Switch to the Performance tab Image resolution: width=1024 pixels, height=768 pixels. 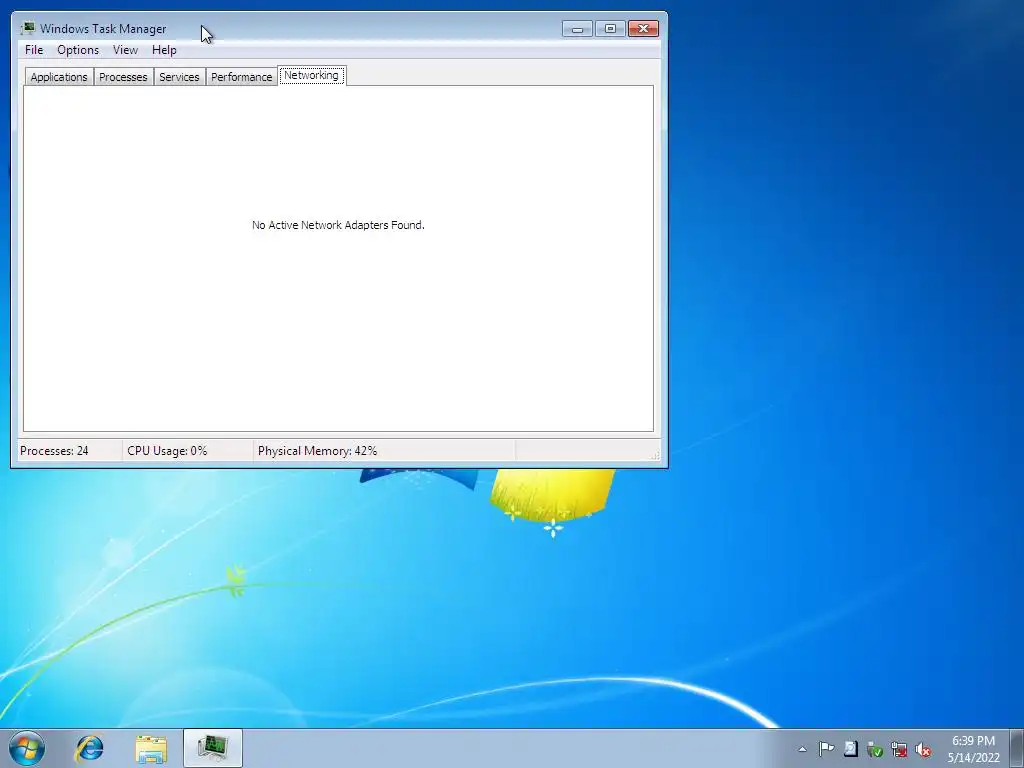241,76
